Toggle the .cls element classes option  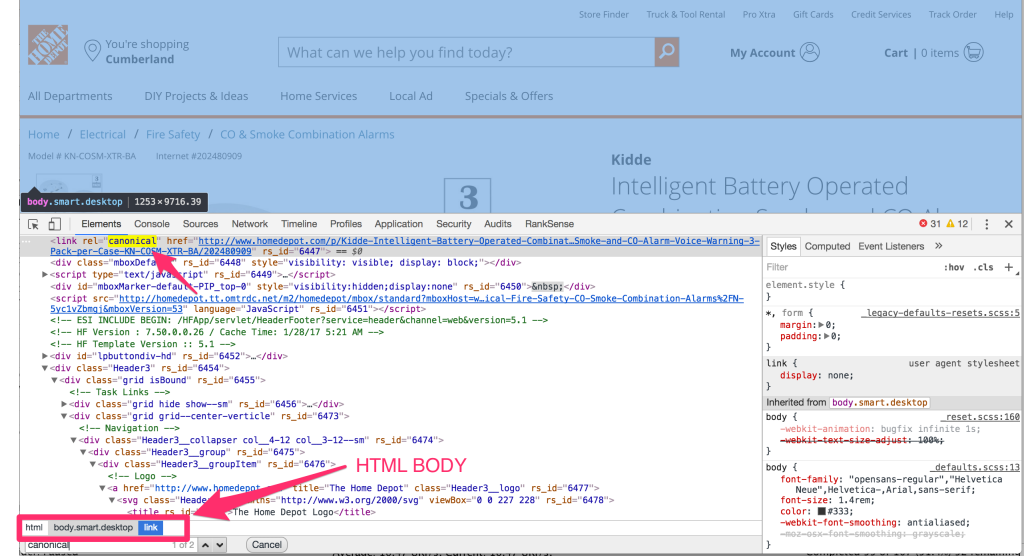point(983,267)
